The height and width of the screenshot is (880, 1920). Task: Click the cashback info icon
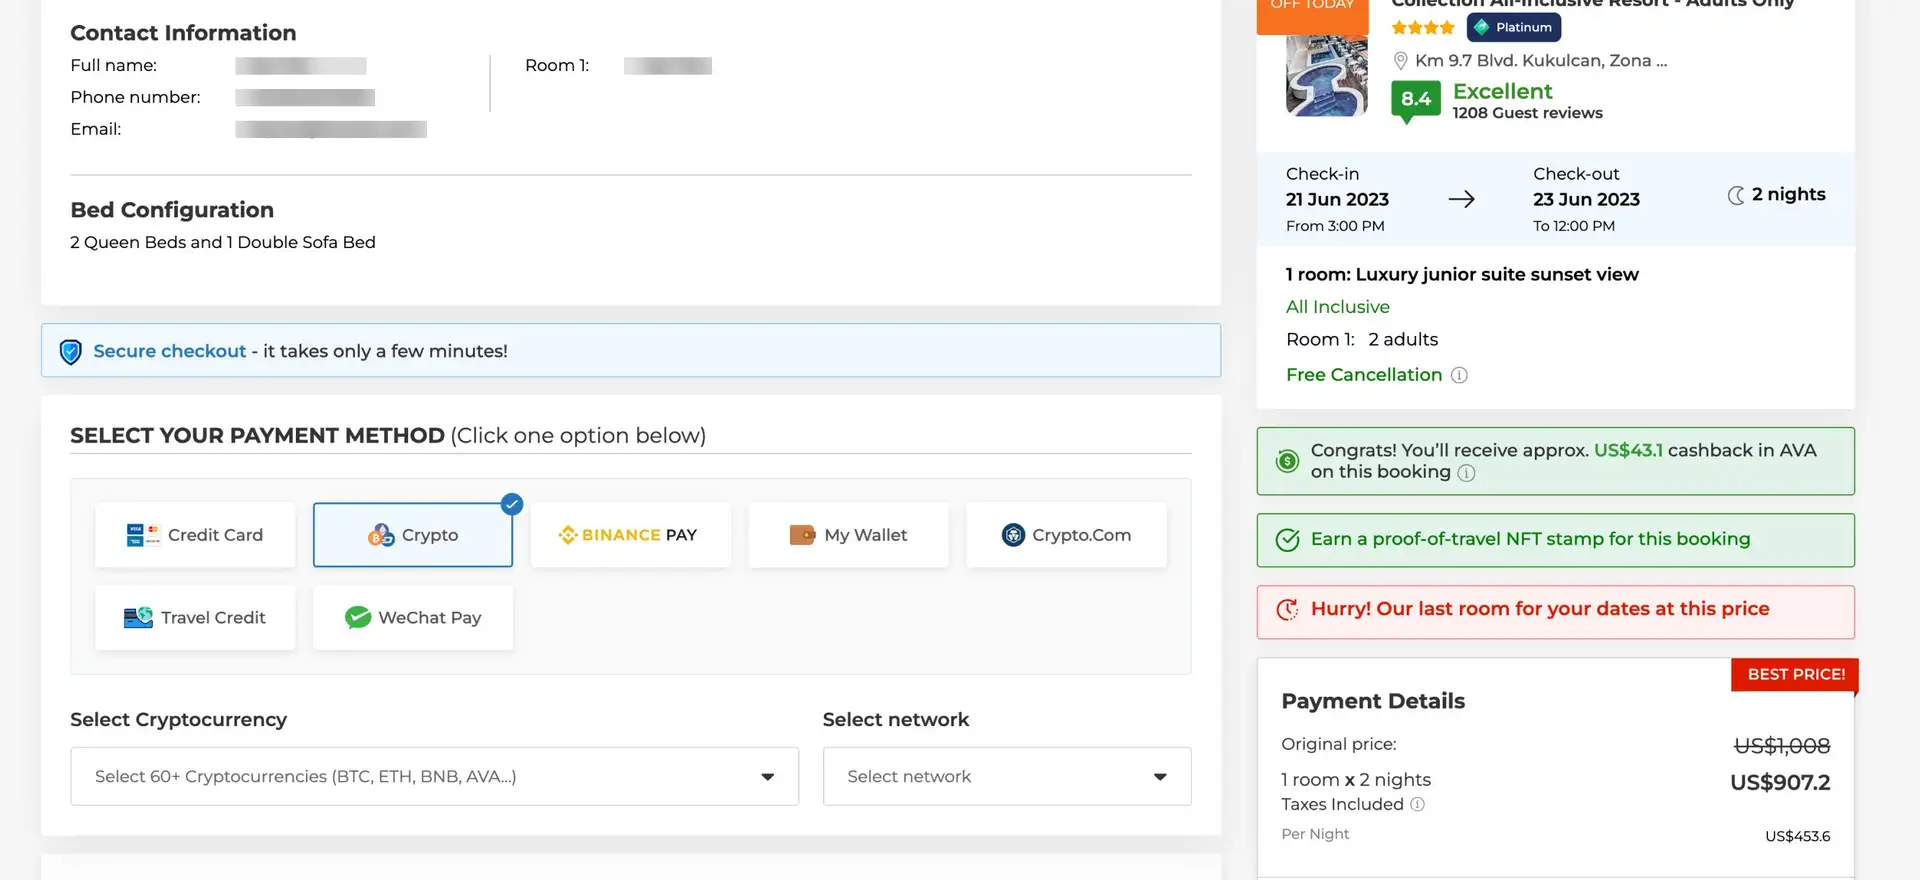(1466, 473)
